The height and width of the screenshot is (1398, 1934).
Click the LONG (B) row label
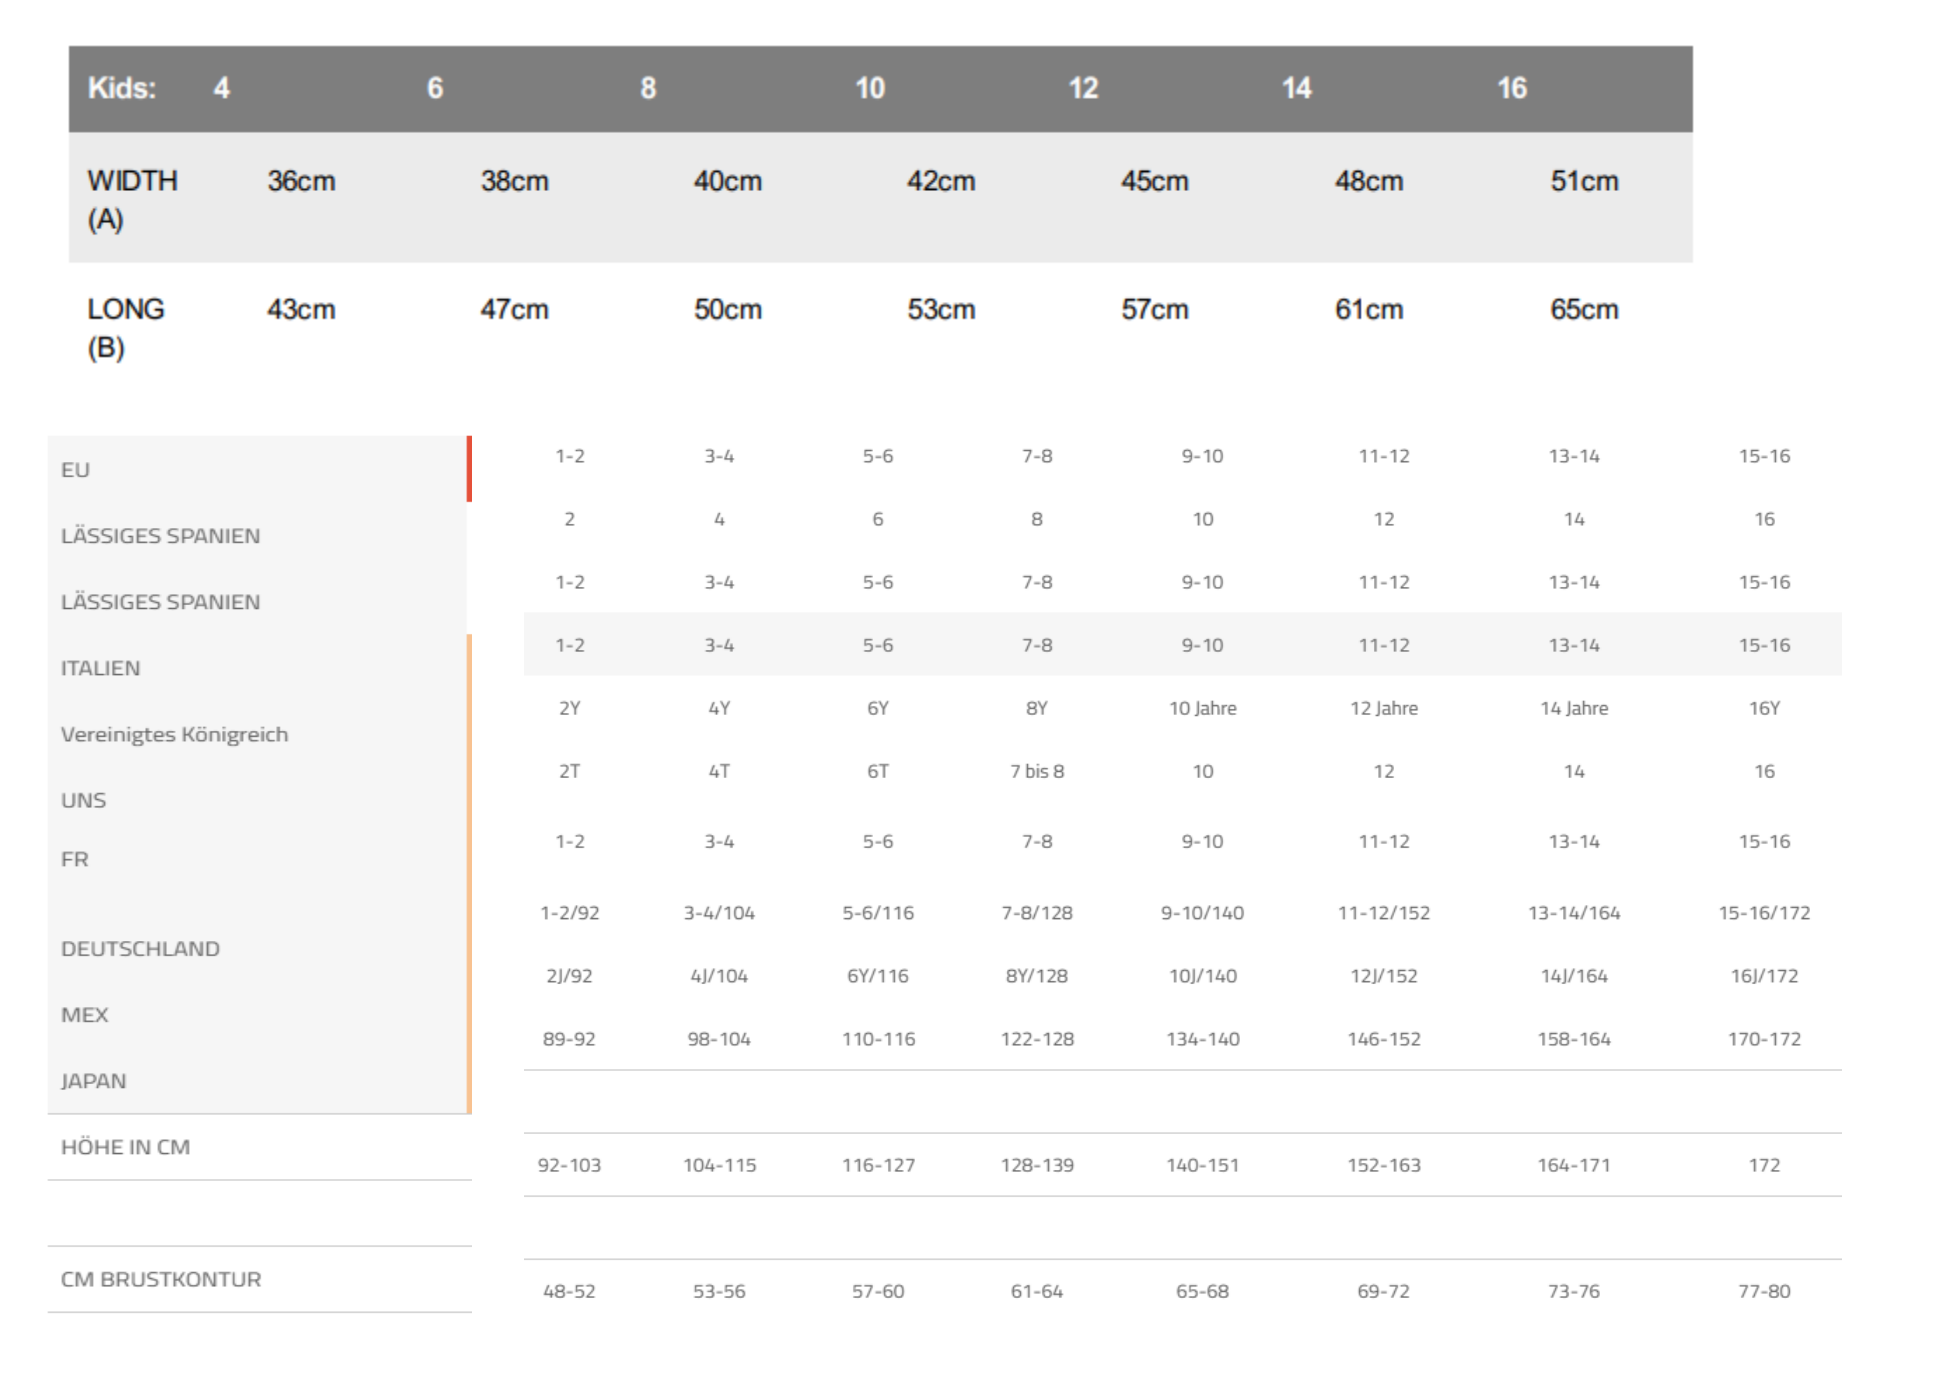pyautogui.click(x=125, y=328)
